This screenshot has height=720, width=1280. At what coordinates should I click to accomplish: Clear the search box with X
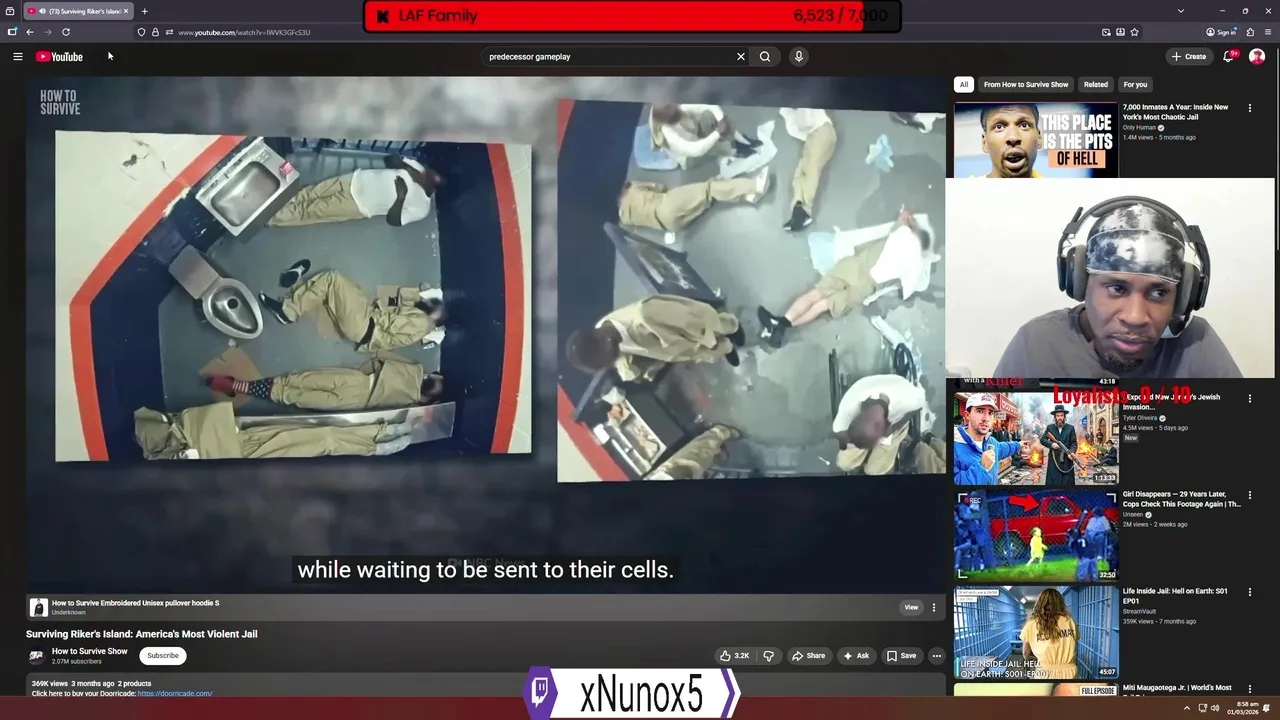pos(741,57)
